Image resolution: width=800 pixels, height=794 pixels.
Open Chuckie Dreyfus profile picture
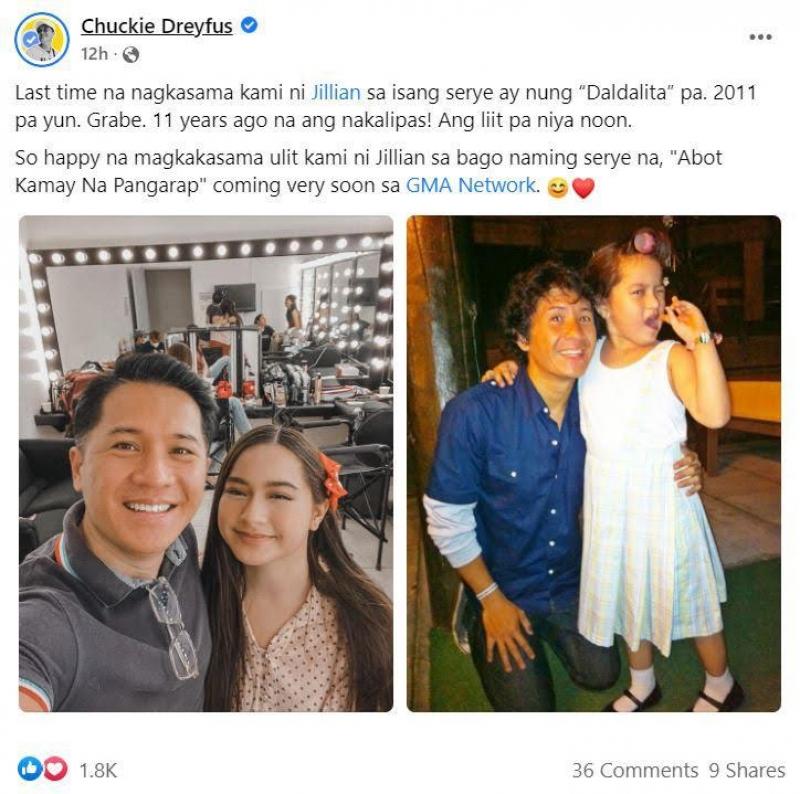tap(41, 39)
